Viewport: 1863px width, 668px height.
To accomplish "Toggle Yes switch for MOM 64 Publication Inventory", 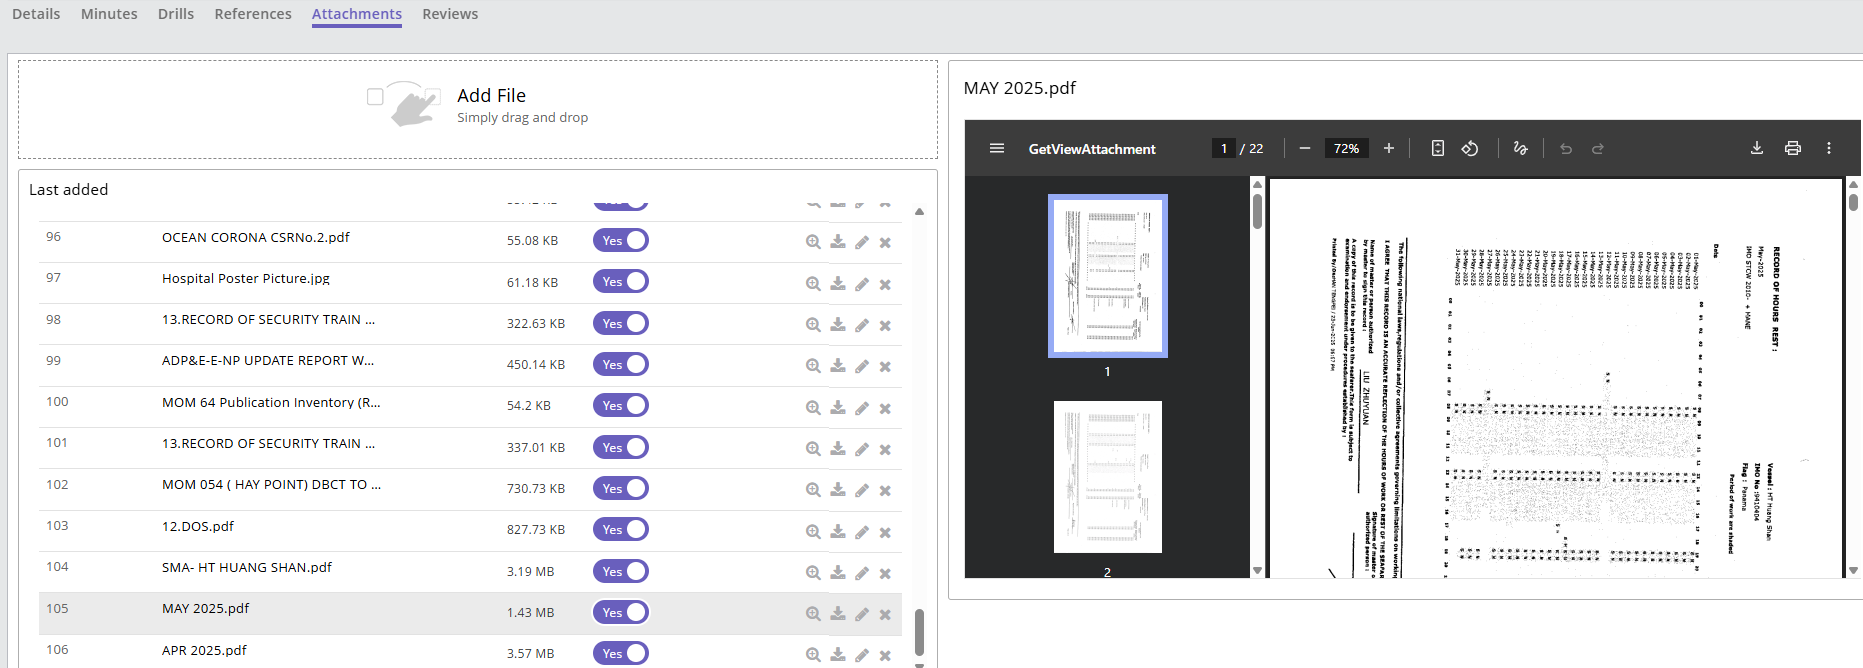I will point(621,405).
